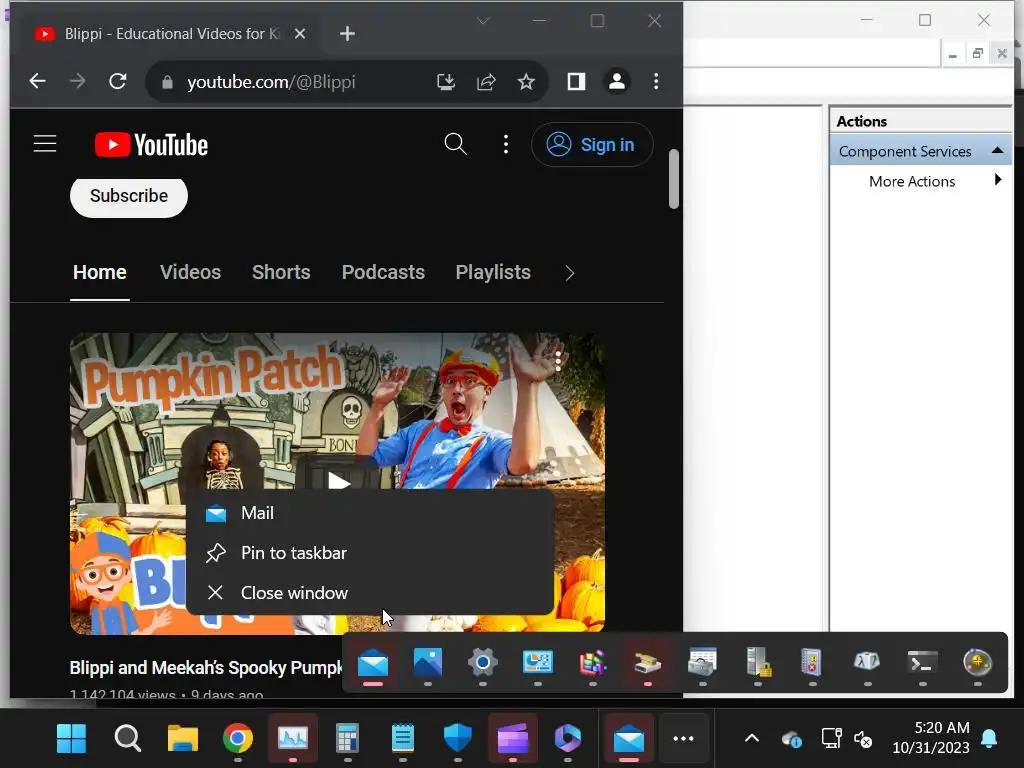1024x768 pixels.
Task: Choose Close window in jump list
Action: tap(370, 593)
